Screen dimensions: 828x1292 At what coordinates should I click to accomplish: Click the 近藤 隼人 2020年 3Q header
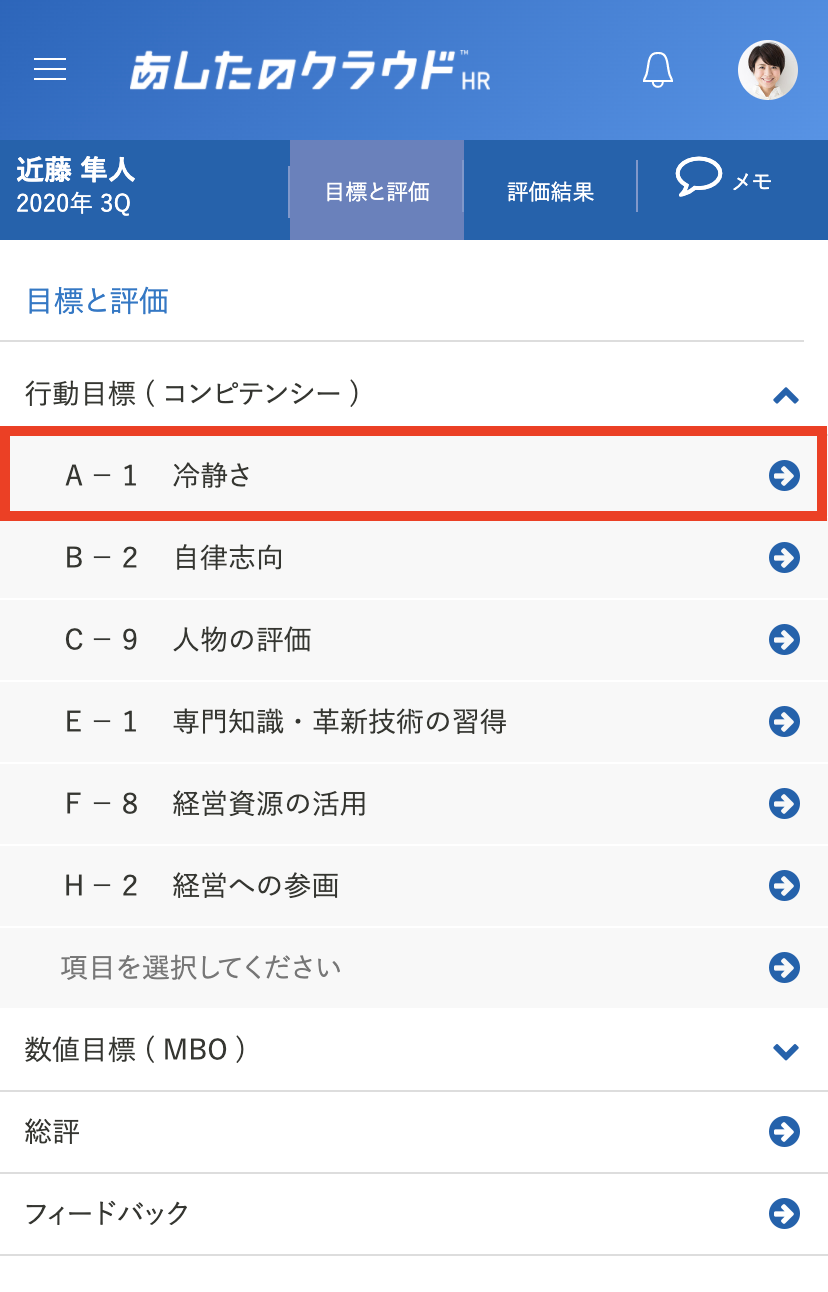[x=76, y=187]
